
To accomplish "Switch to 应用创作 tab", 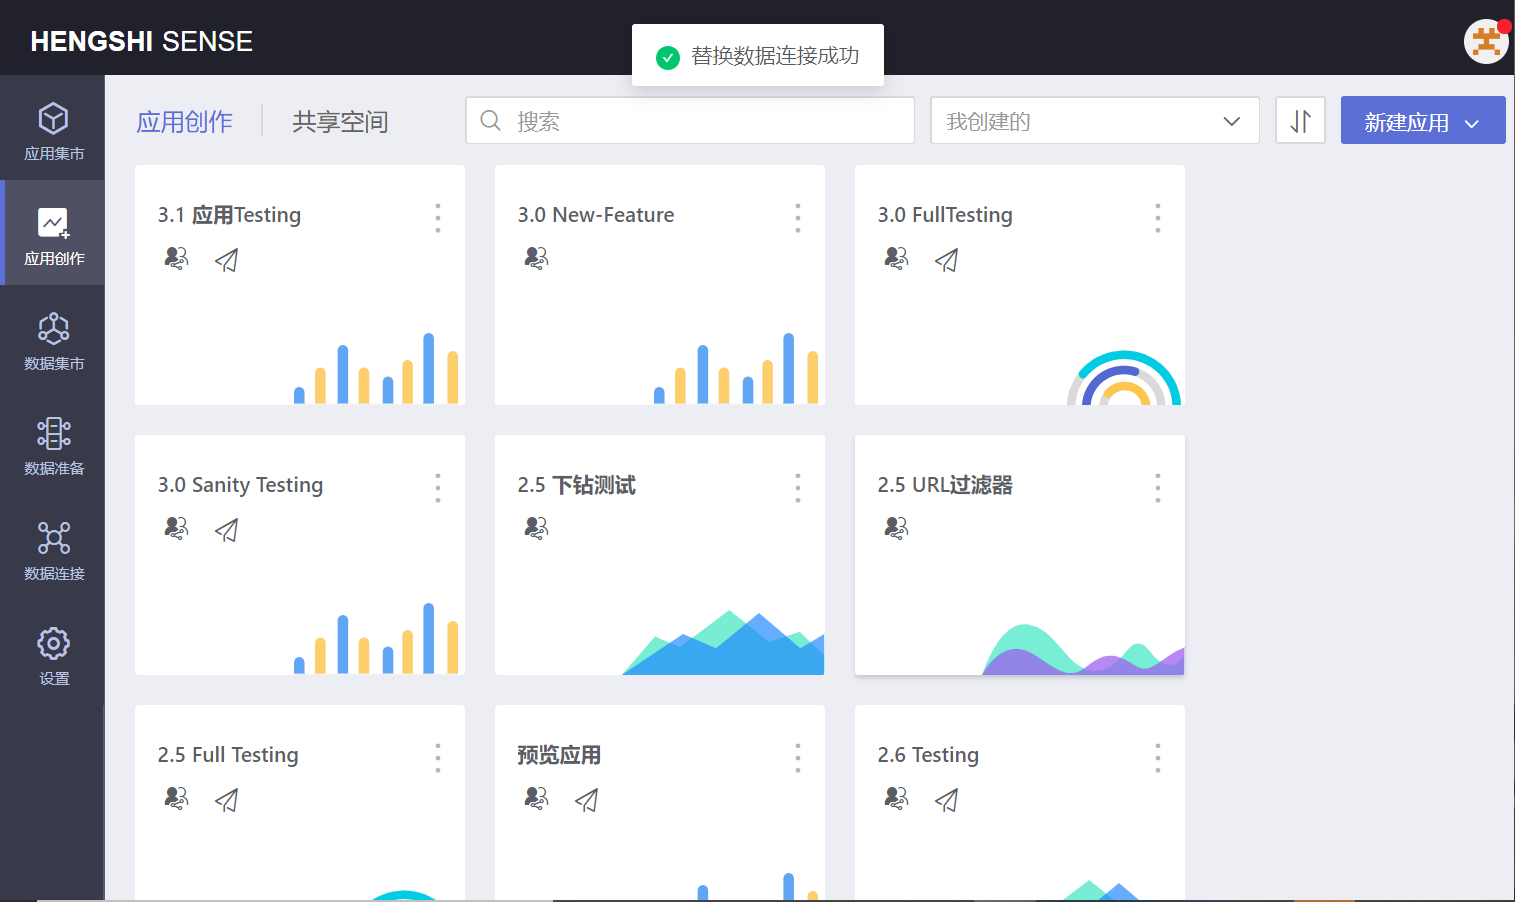I will (185, 122).
